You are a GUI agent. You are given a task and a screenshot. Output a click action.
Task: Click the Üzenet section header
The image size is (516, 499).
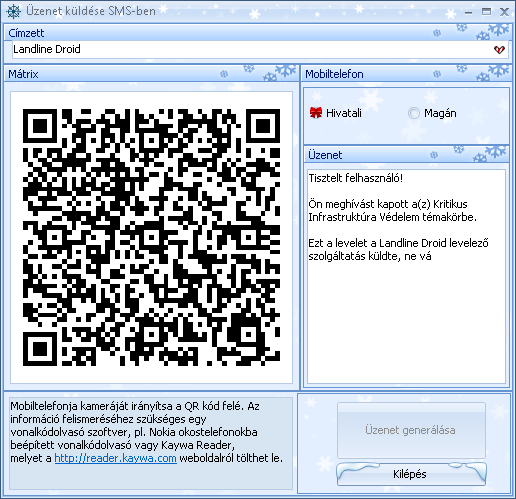tap(406, 155)
